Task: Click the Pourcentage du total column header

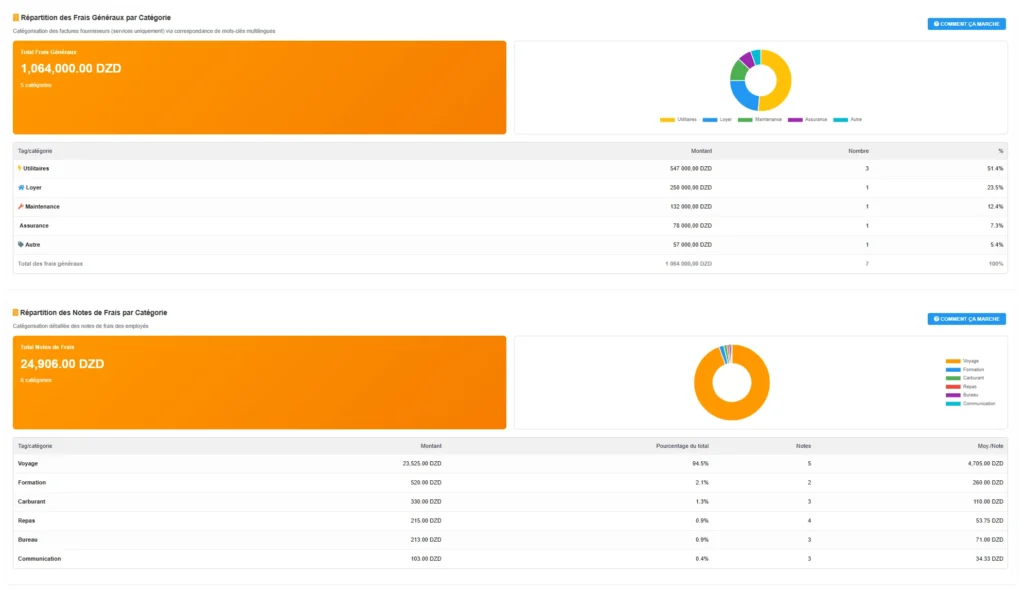Action: click(682, 446)
